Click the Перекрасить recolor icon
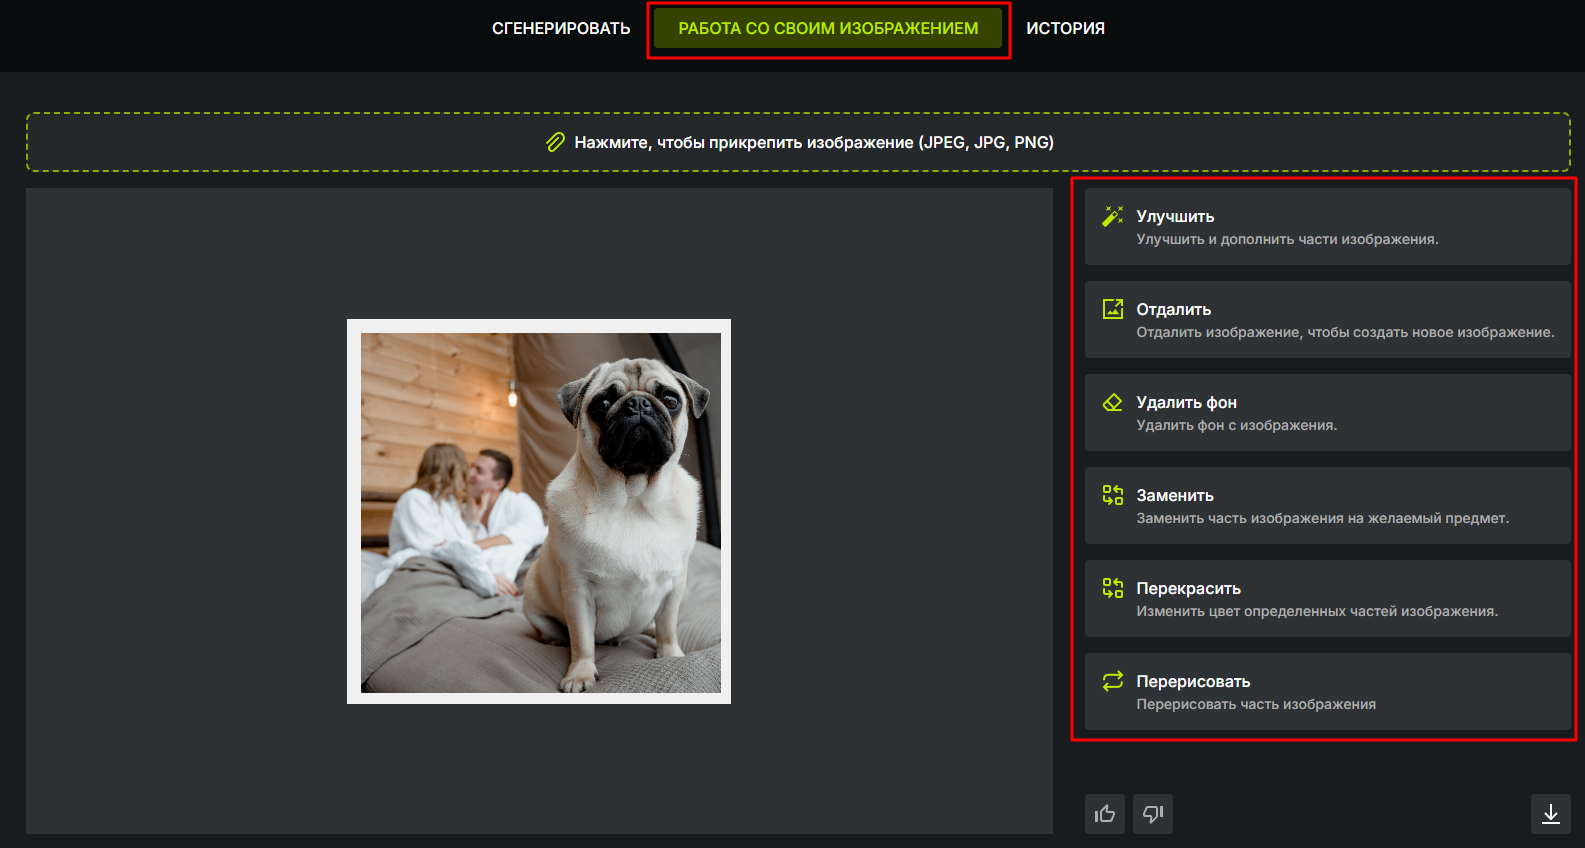This screenshot has height=848, width=1585. (x=1112, y=588)
